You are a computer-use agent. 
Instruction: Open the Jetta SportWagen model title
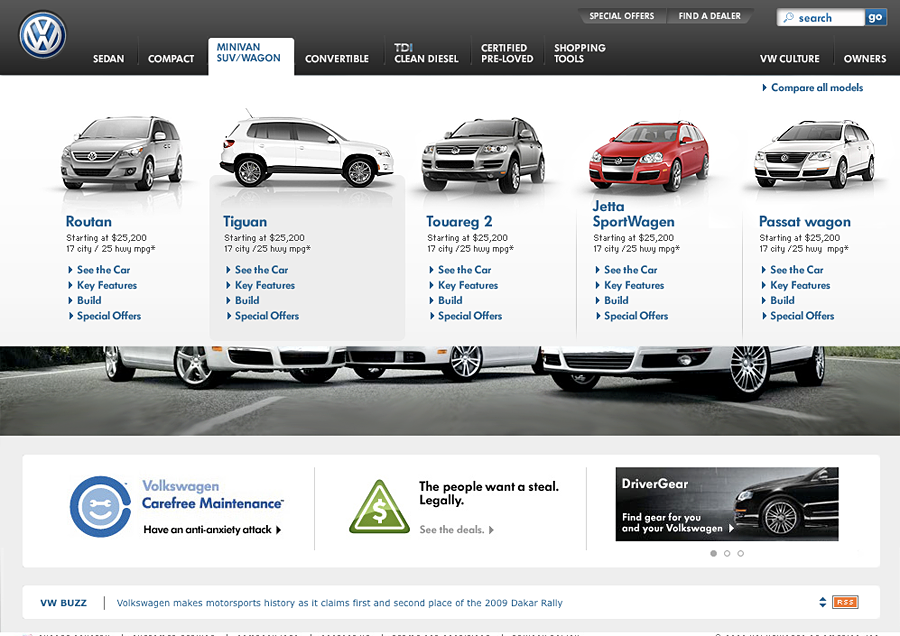[x=634, y=214]
